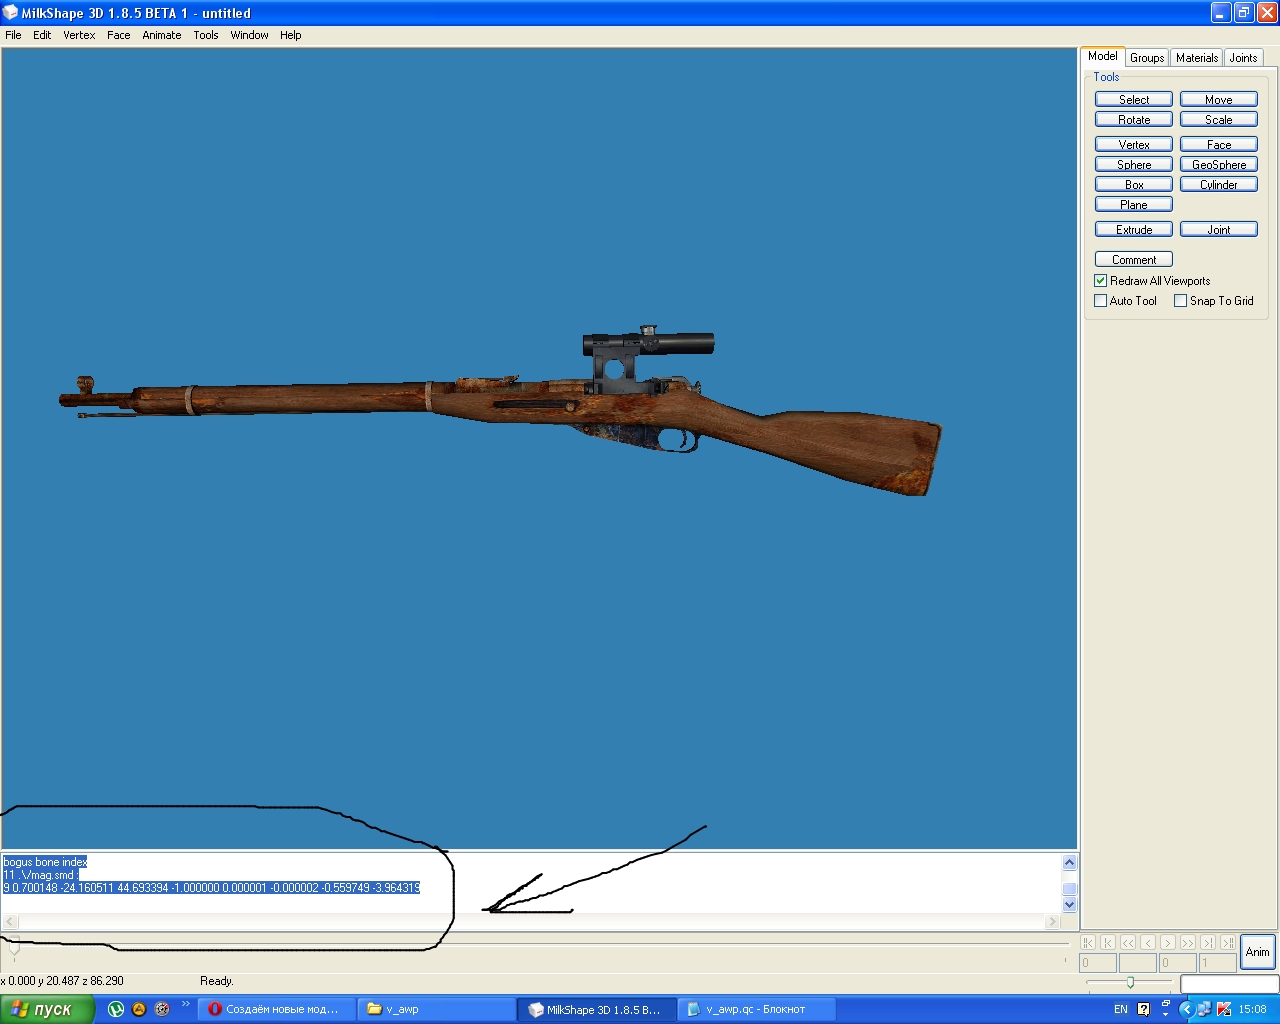Click the Kaspersky icon in system tray
Viewport: 1280px width, 1024px height.
[1224, 1009]
